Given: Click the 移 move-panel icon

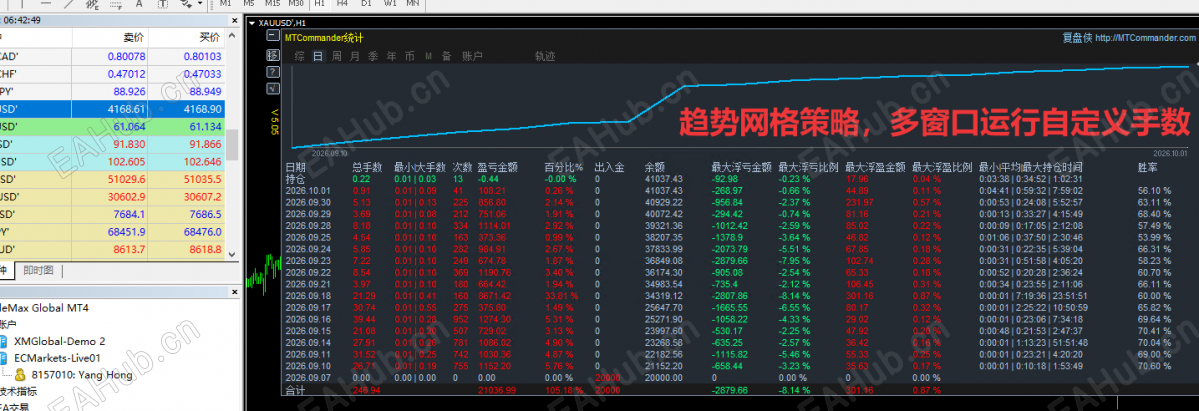Looking at the screenshot, I should 272,55.
